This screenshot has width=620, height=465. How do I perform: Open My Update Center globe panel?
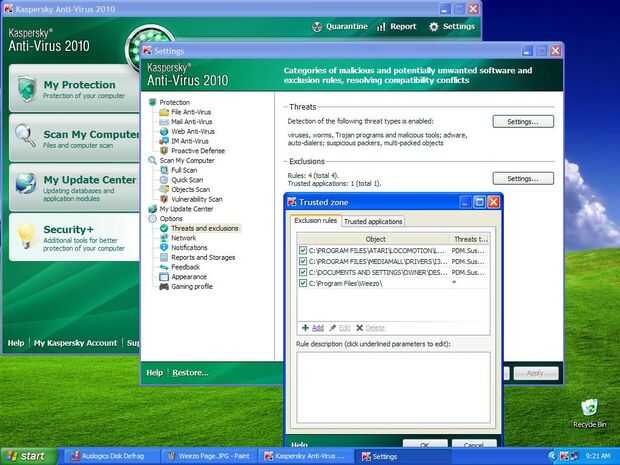pos(74,188)
